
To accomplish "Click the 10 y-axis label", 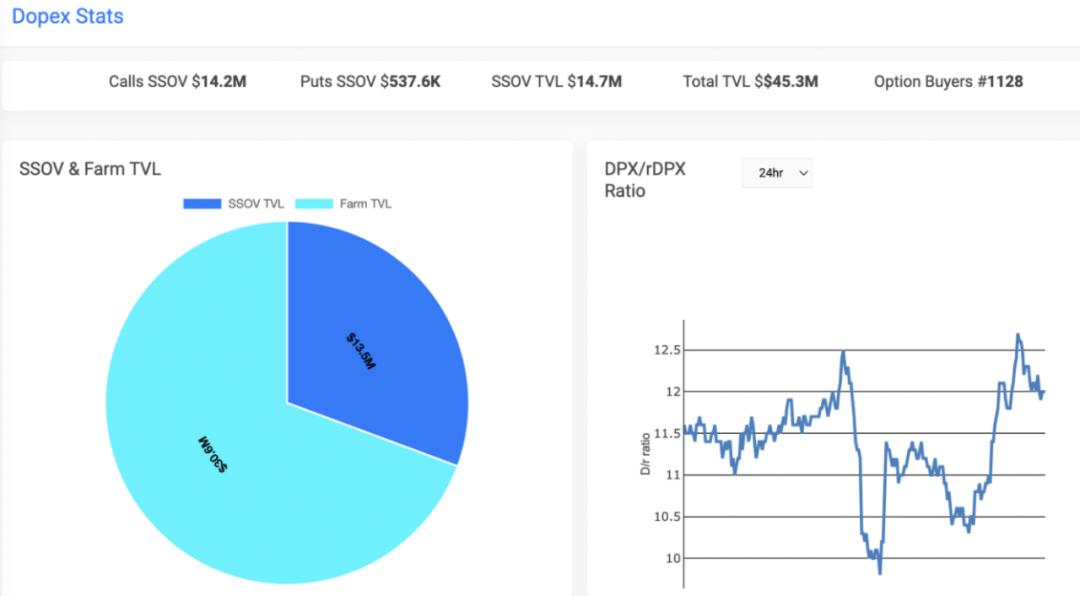I will point(671,558).
